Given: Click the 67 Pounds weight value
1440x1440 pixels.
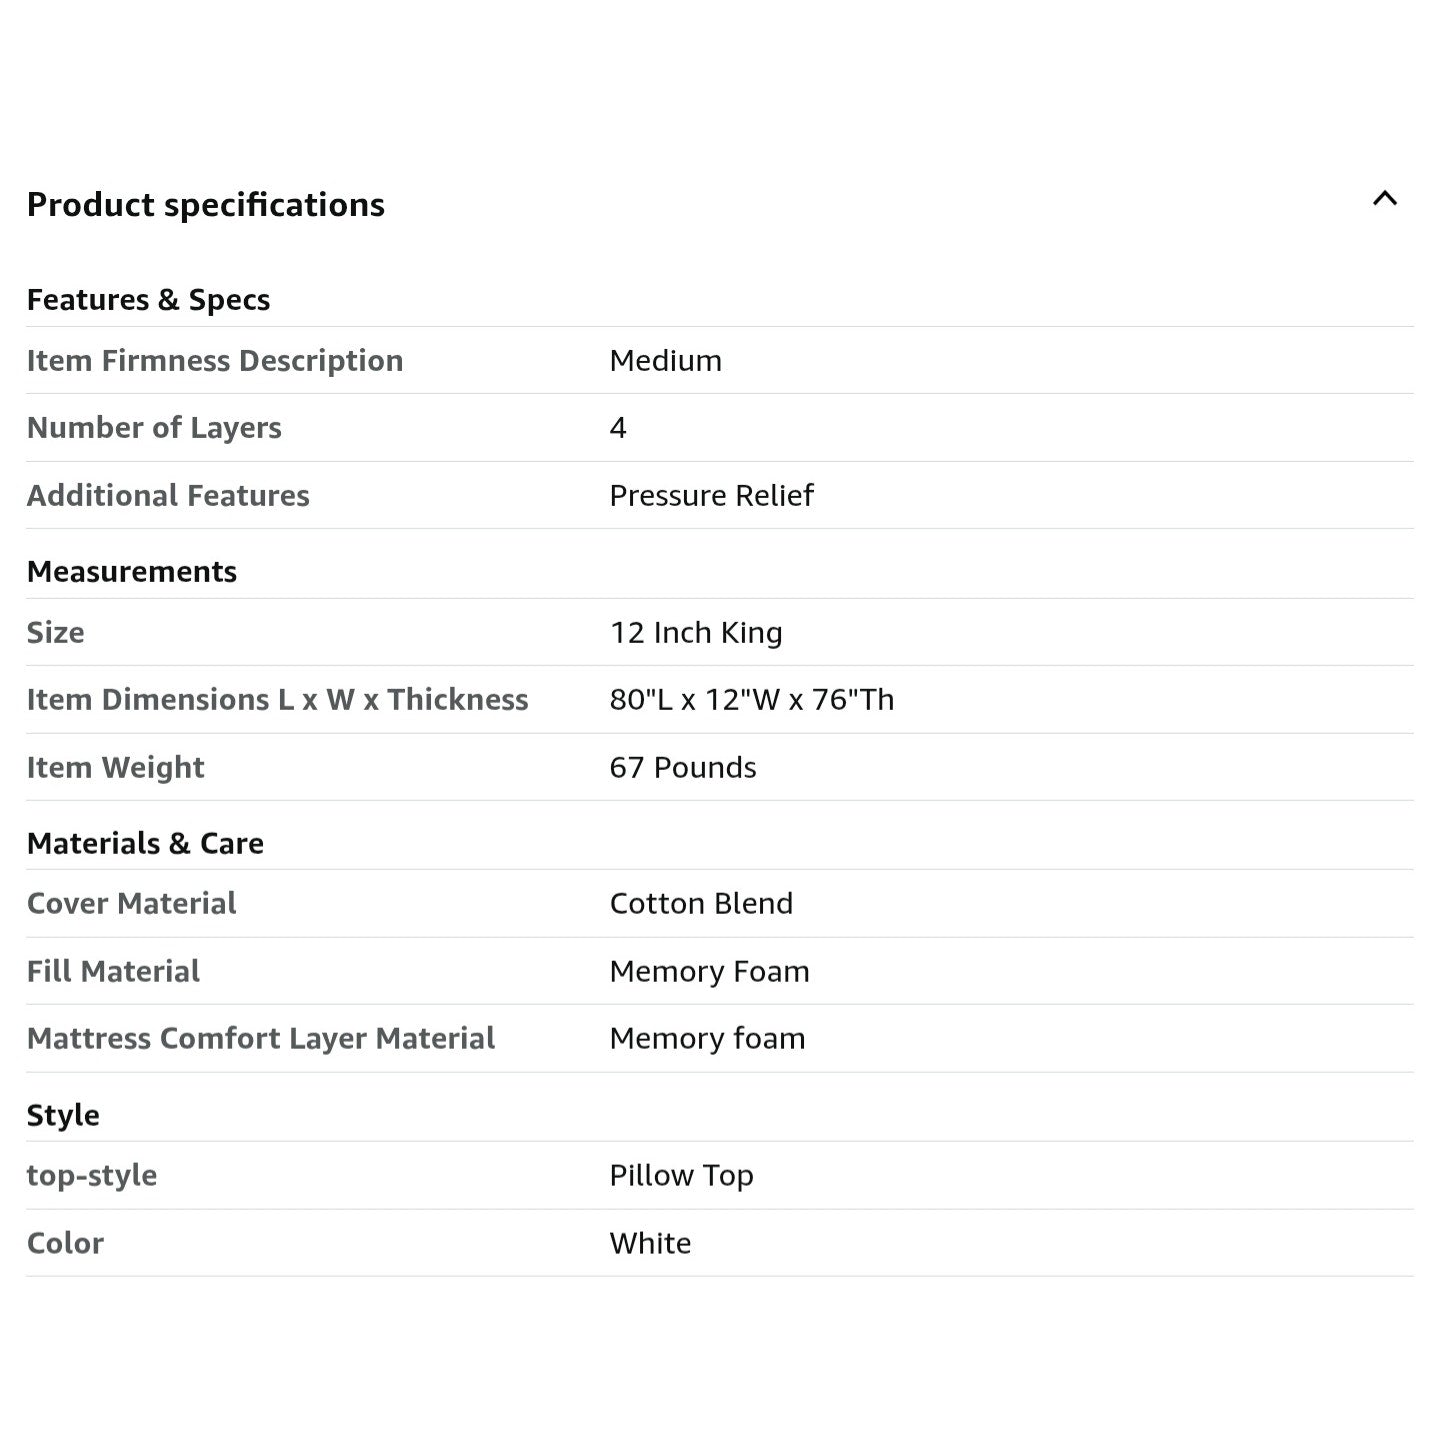Looking at the screenshot, I should coord(682,768).
